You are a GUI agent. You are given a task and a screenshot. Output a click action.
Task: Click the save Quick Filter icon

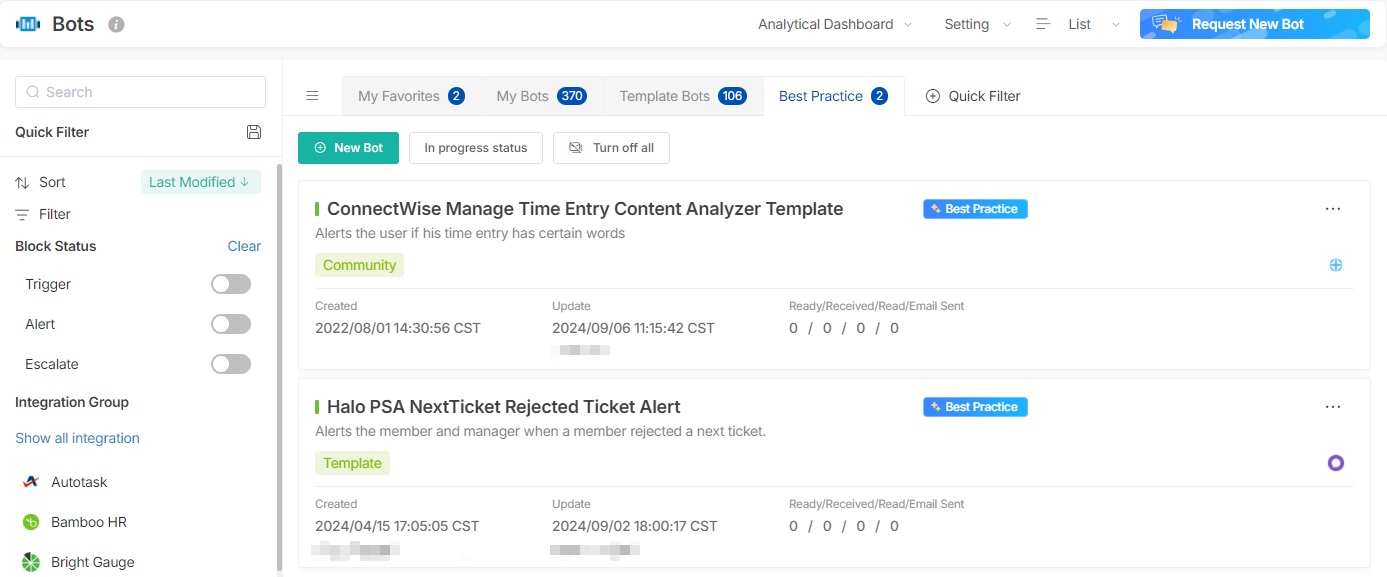click(254, 132)
